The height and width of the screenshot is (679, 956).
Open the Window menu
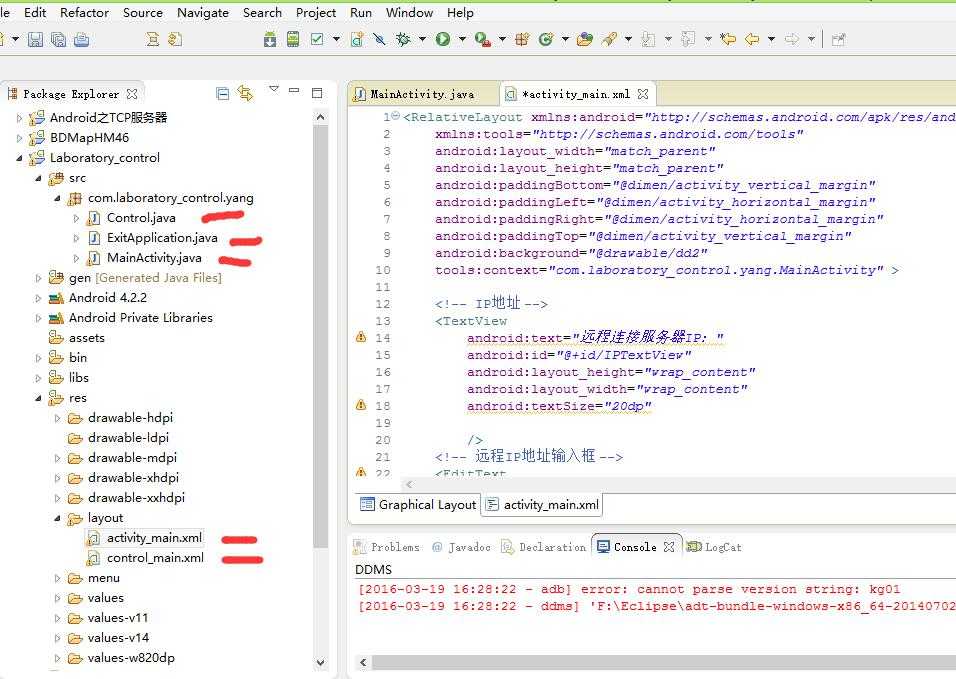409,12
